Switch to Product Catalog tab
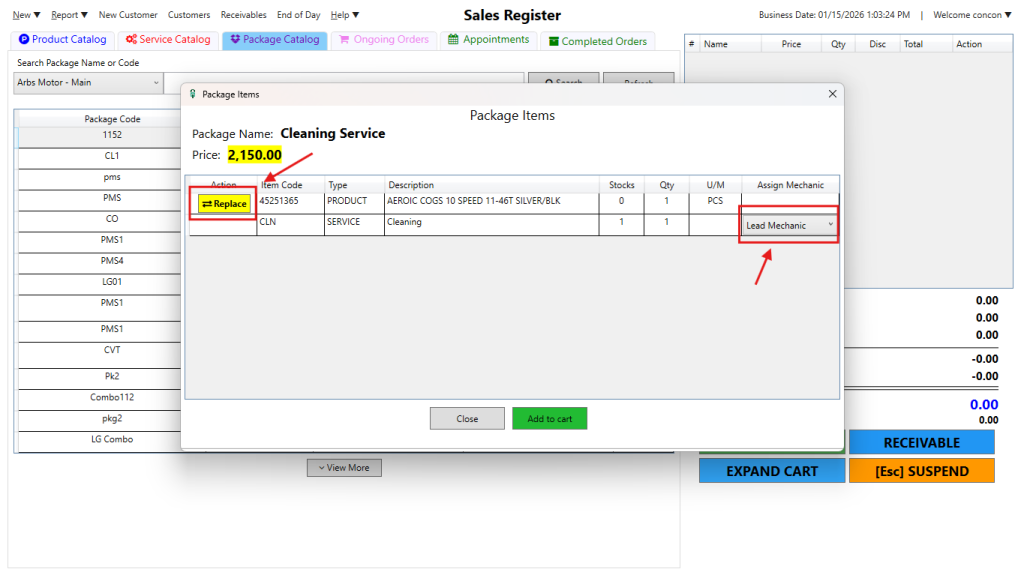 62,40
